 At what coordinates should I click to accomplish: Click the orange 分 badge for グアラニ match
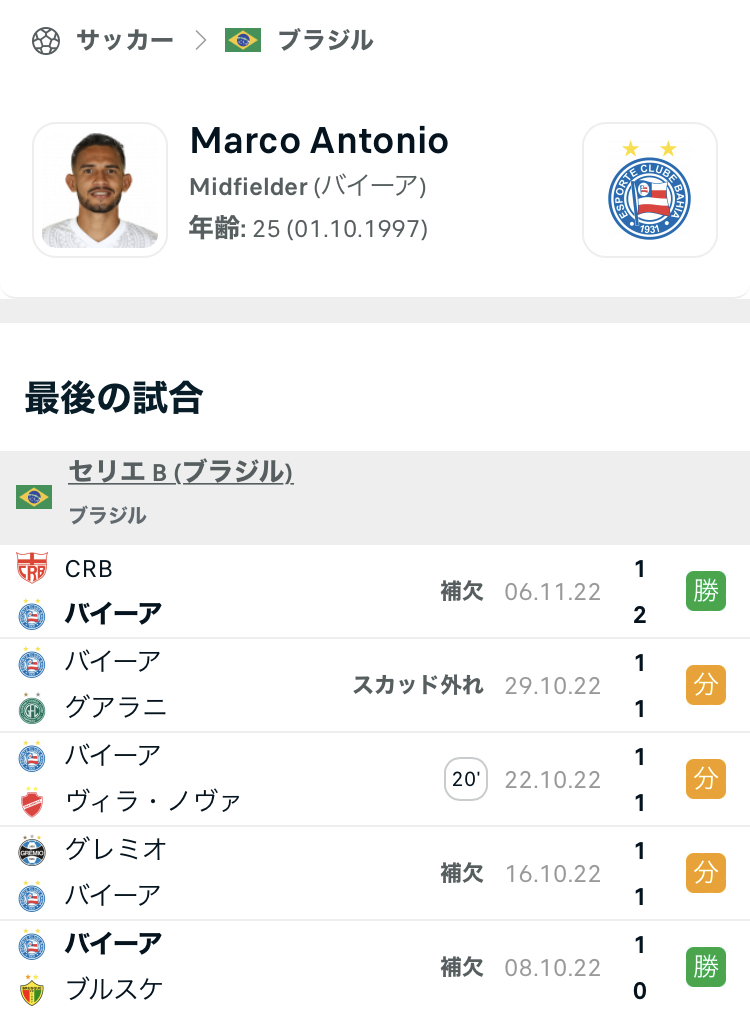click(x=705, y=685)
